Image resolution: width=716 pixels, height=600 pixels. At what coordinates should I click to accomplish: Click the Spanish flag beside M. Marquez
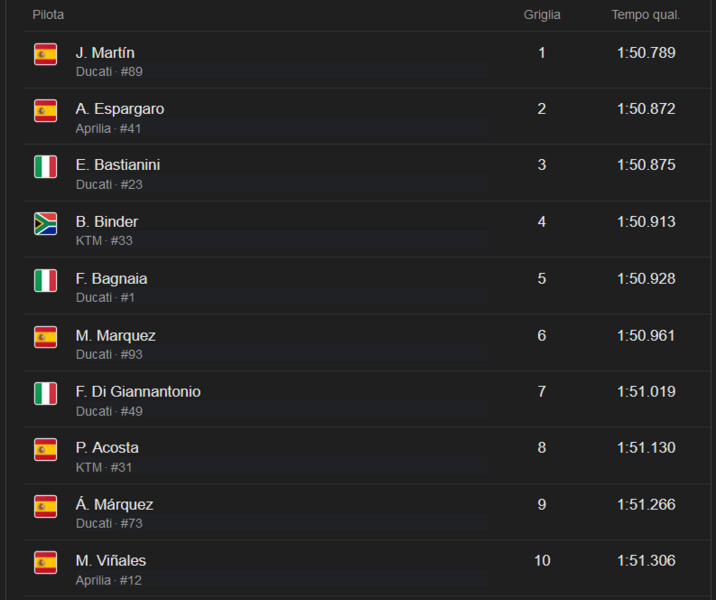(45, 337)
